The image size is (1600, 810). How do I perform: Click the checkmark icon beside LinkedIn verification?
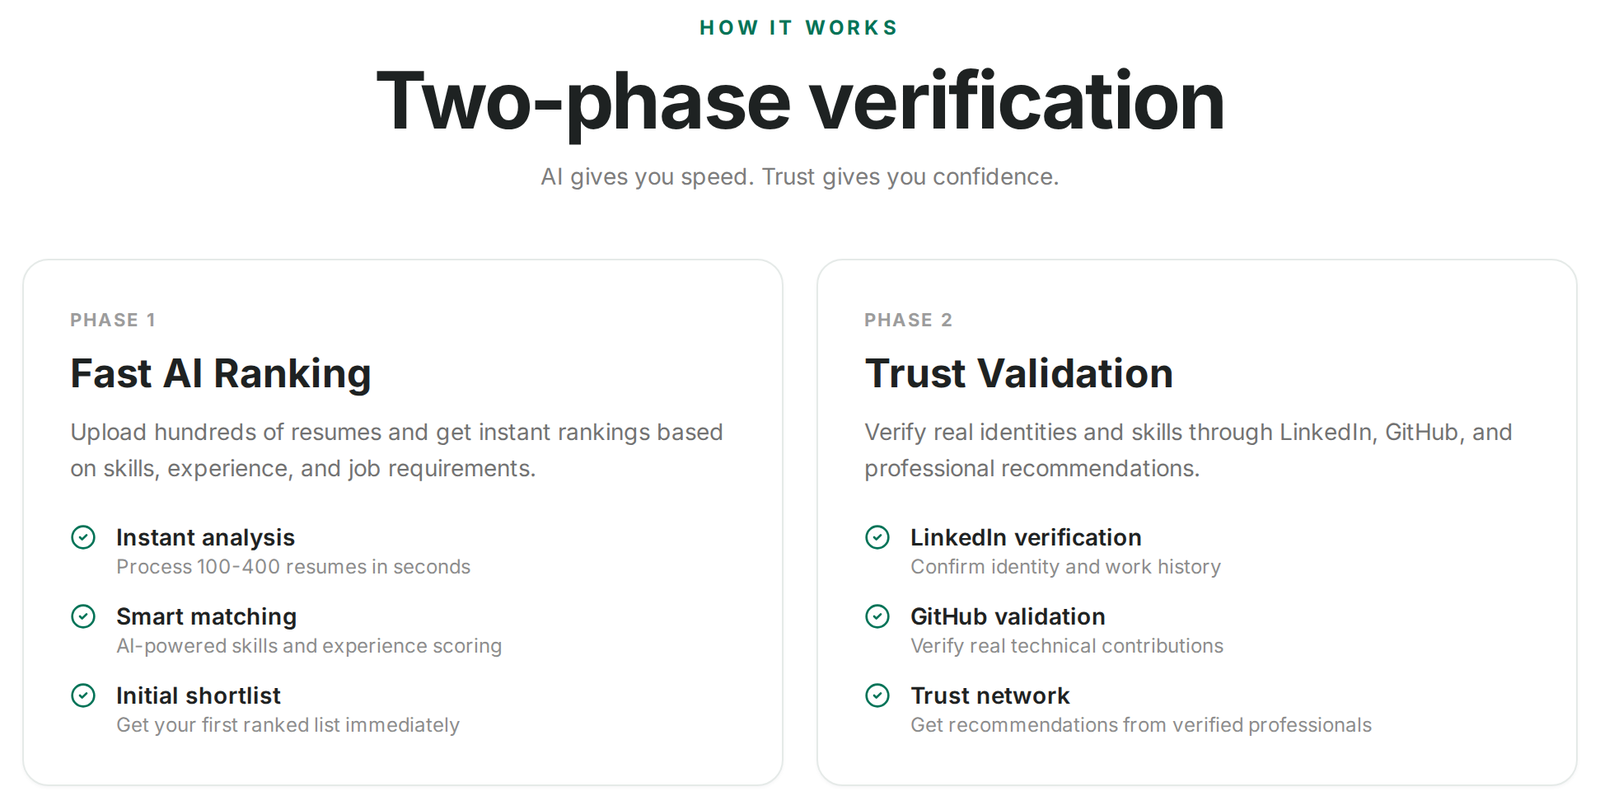tap(877, 538)
